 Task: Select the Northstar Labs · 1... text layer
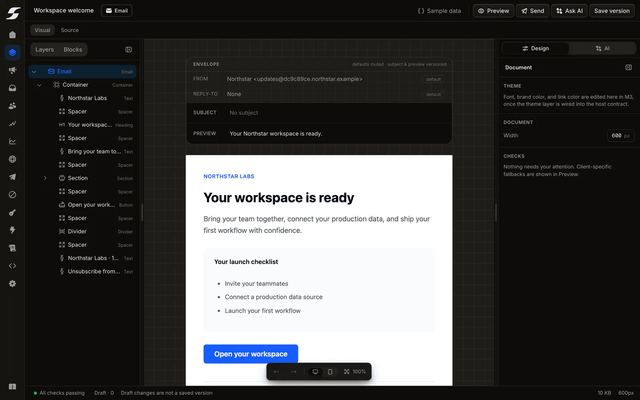(x=82, y=258)
